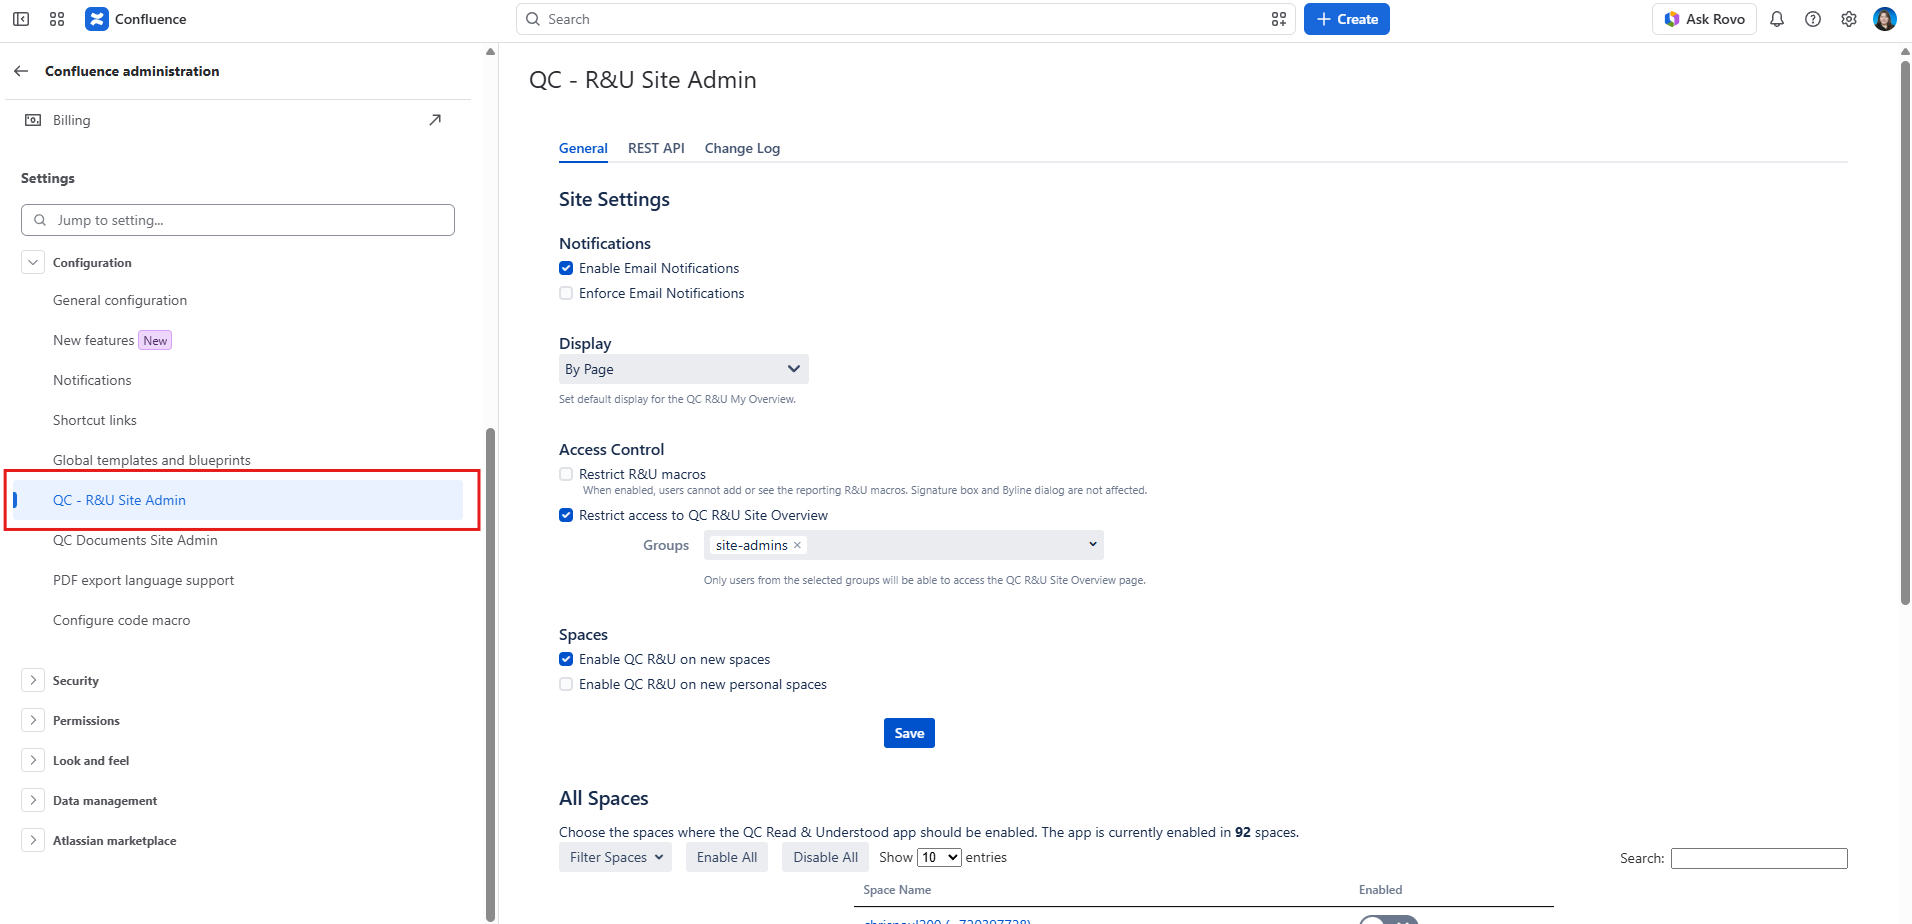
Task: Select QC - R&U Site Admin in sidebar
Action: coord(238,500)
